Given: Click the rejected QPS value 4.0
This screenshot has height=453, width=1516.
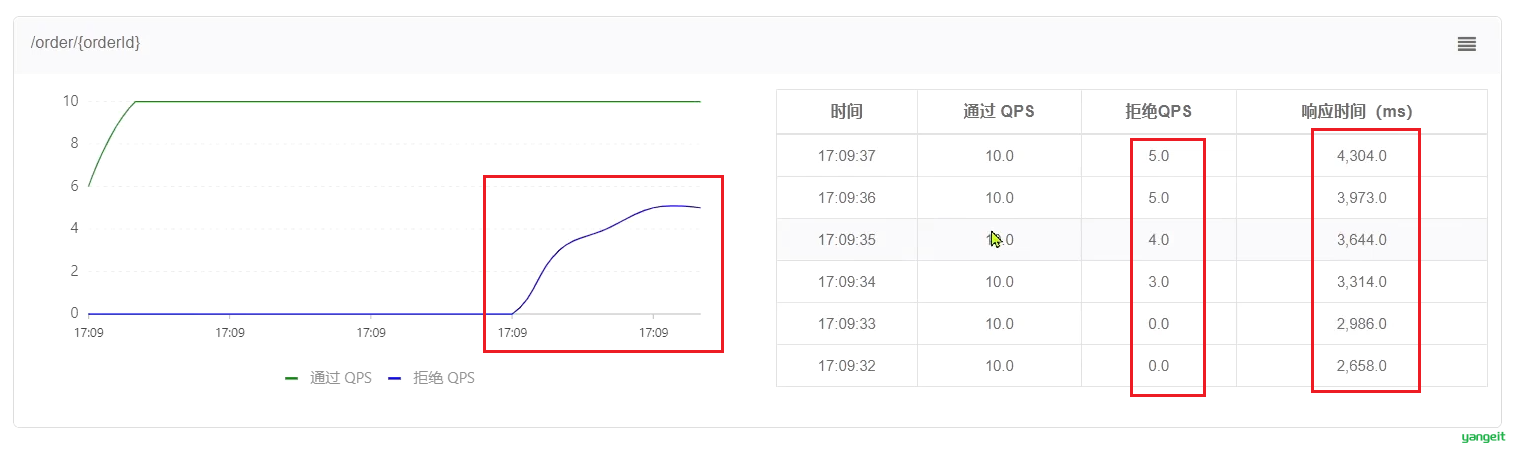Looking at the screenshot, I should click(1158, 240).
